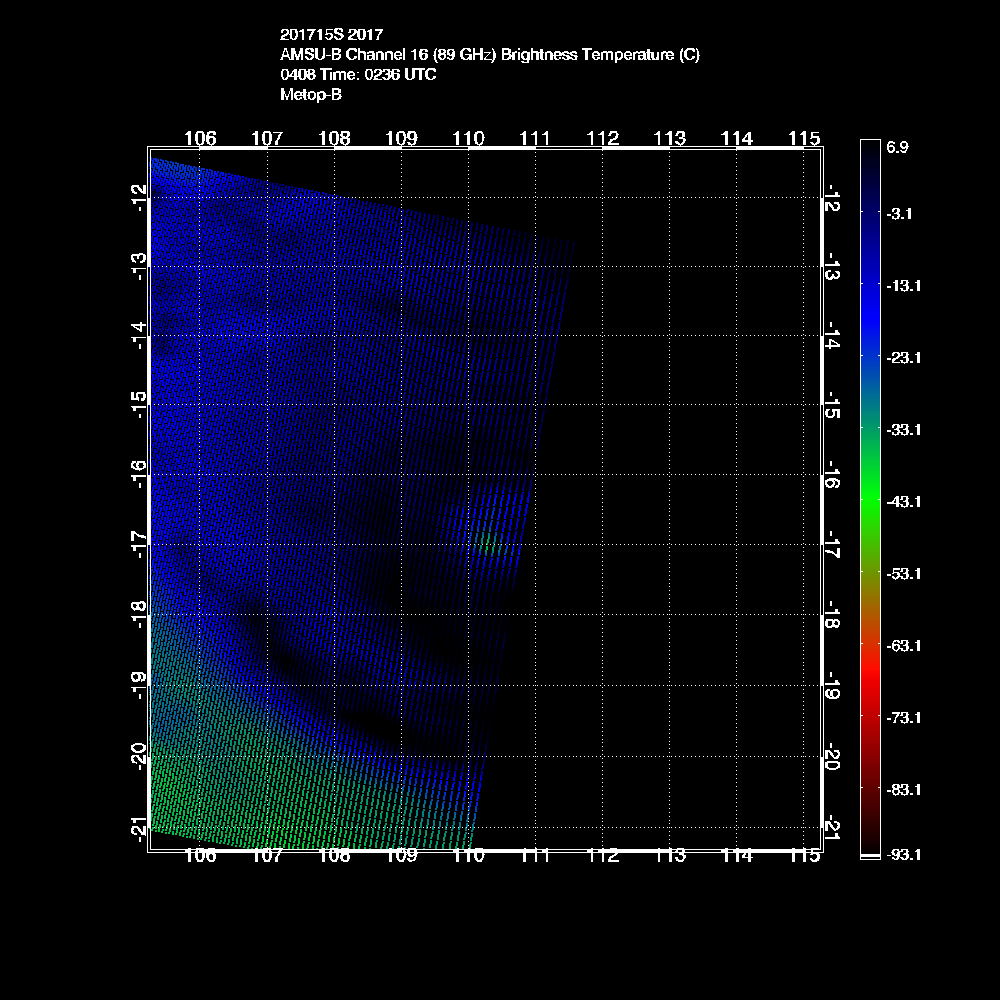The width and height of the screenshot is (1000, 1000).
Task: Click the 115 label on the top axis
Action: coord(804,137)
